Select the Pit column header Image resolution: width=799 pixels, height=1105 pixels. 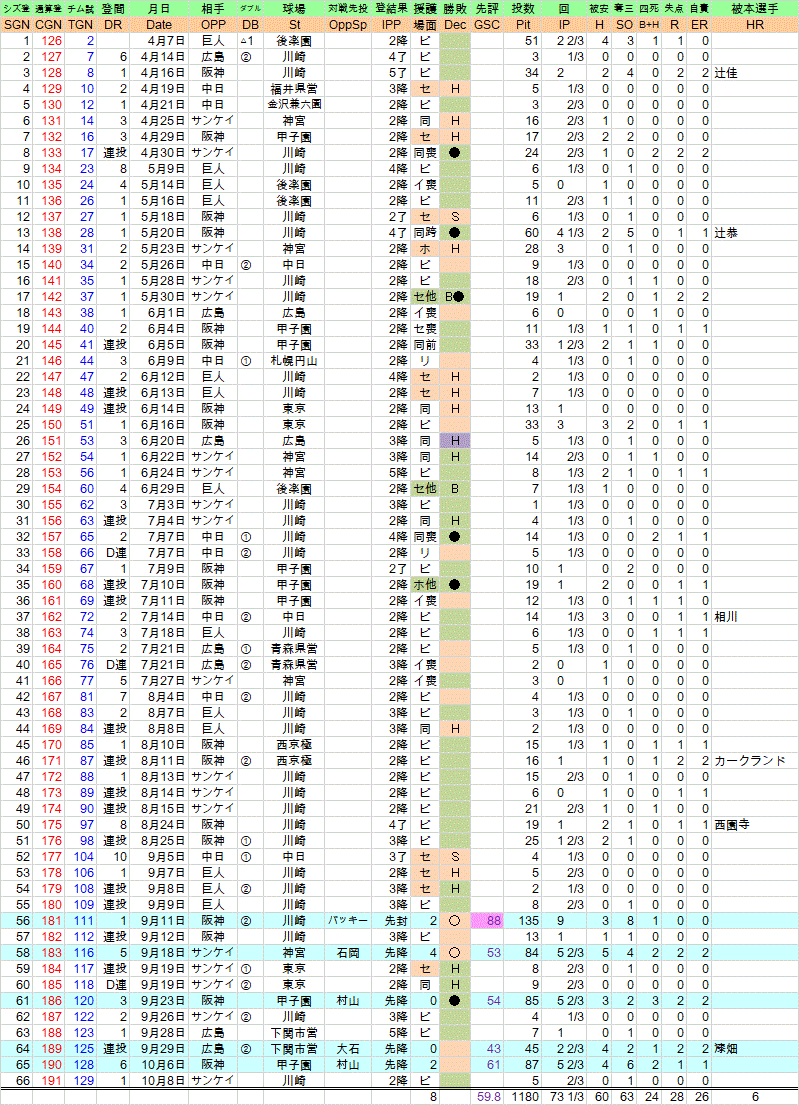[x=523, y=25]
